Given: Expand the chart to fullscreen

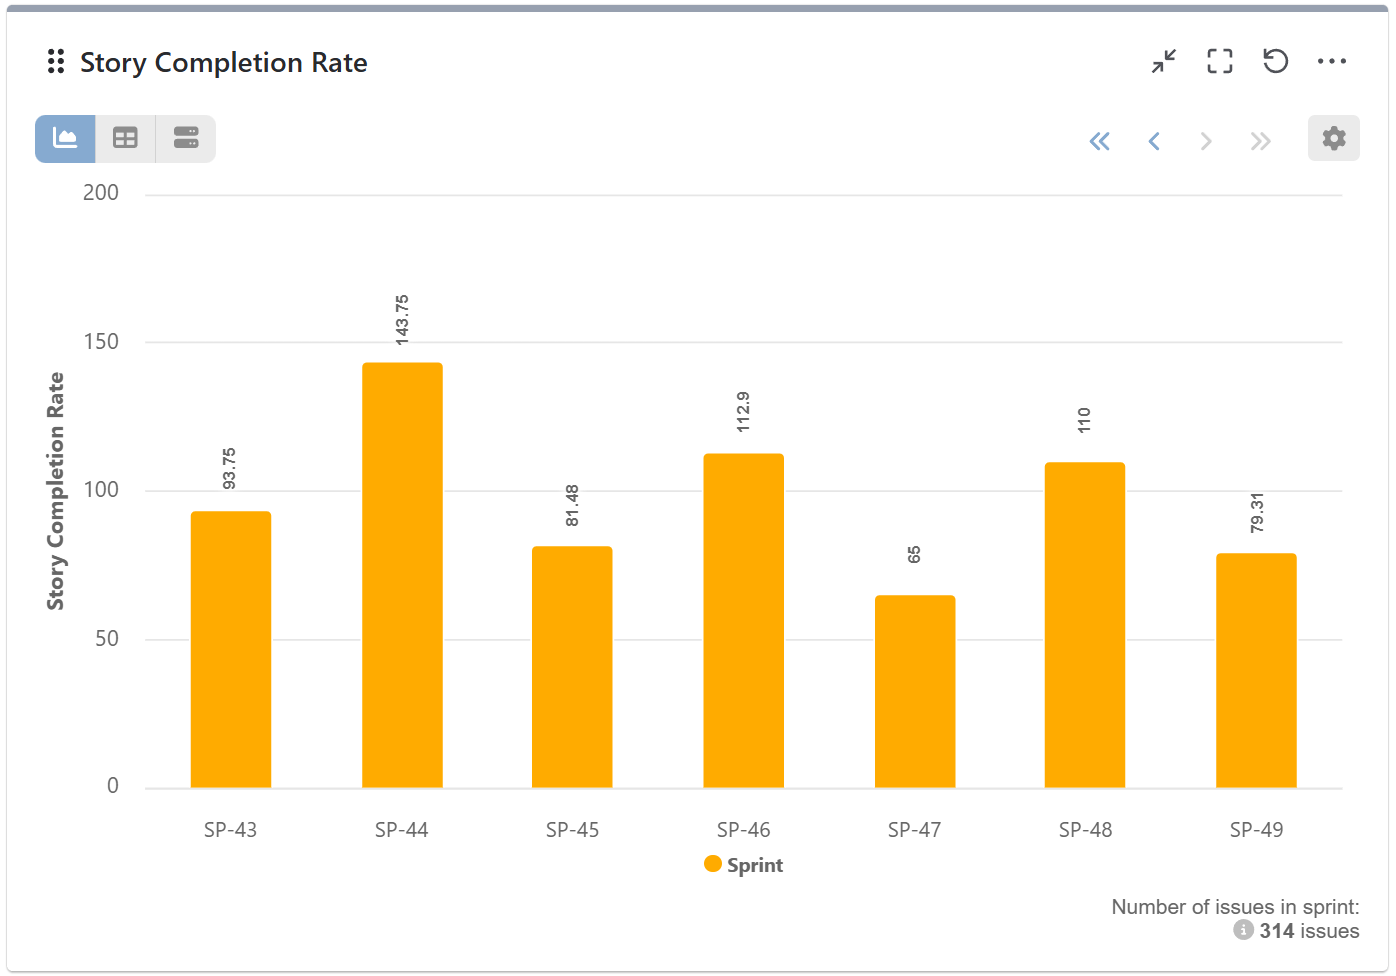Looking at the screenshot, I should [1219, 62].
